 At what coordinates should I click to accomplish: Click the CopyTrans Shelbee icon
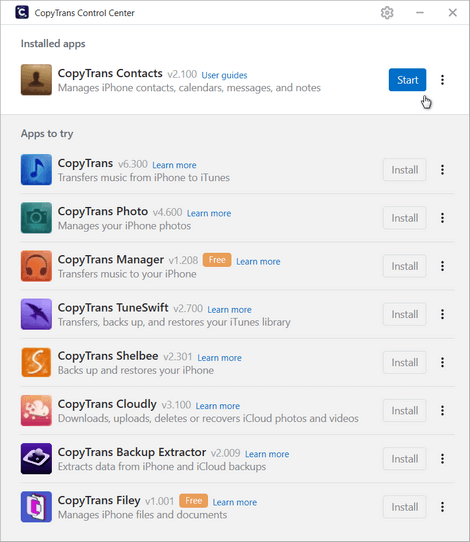coord(36,362)
